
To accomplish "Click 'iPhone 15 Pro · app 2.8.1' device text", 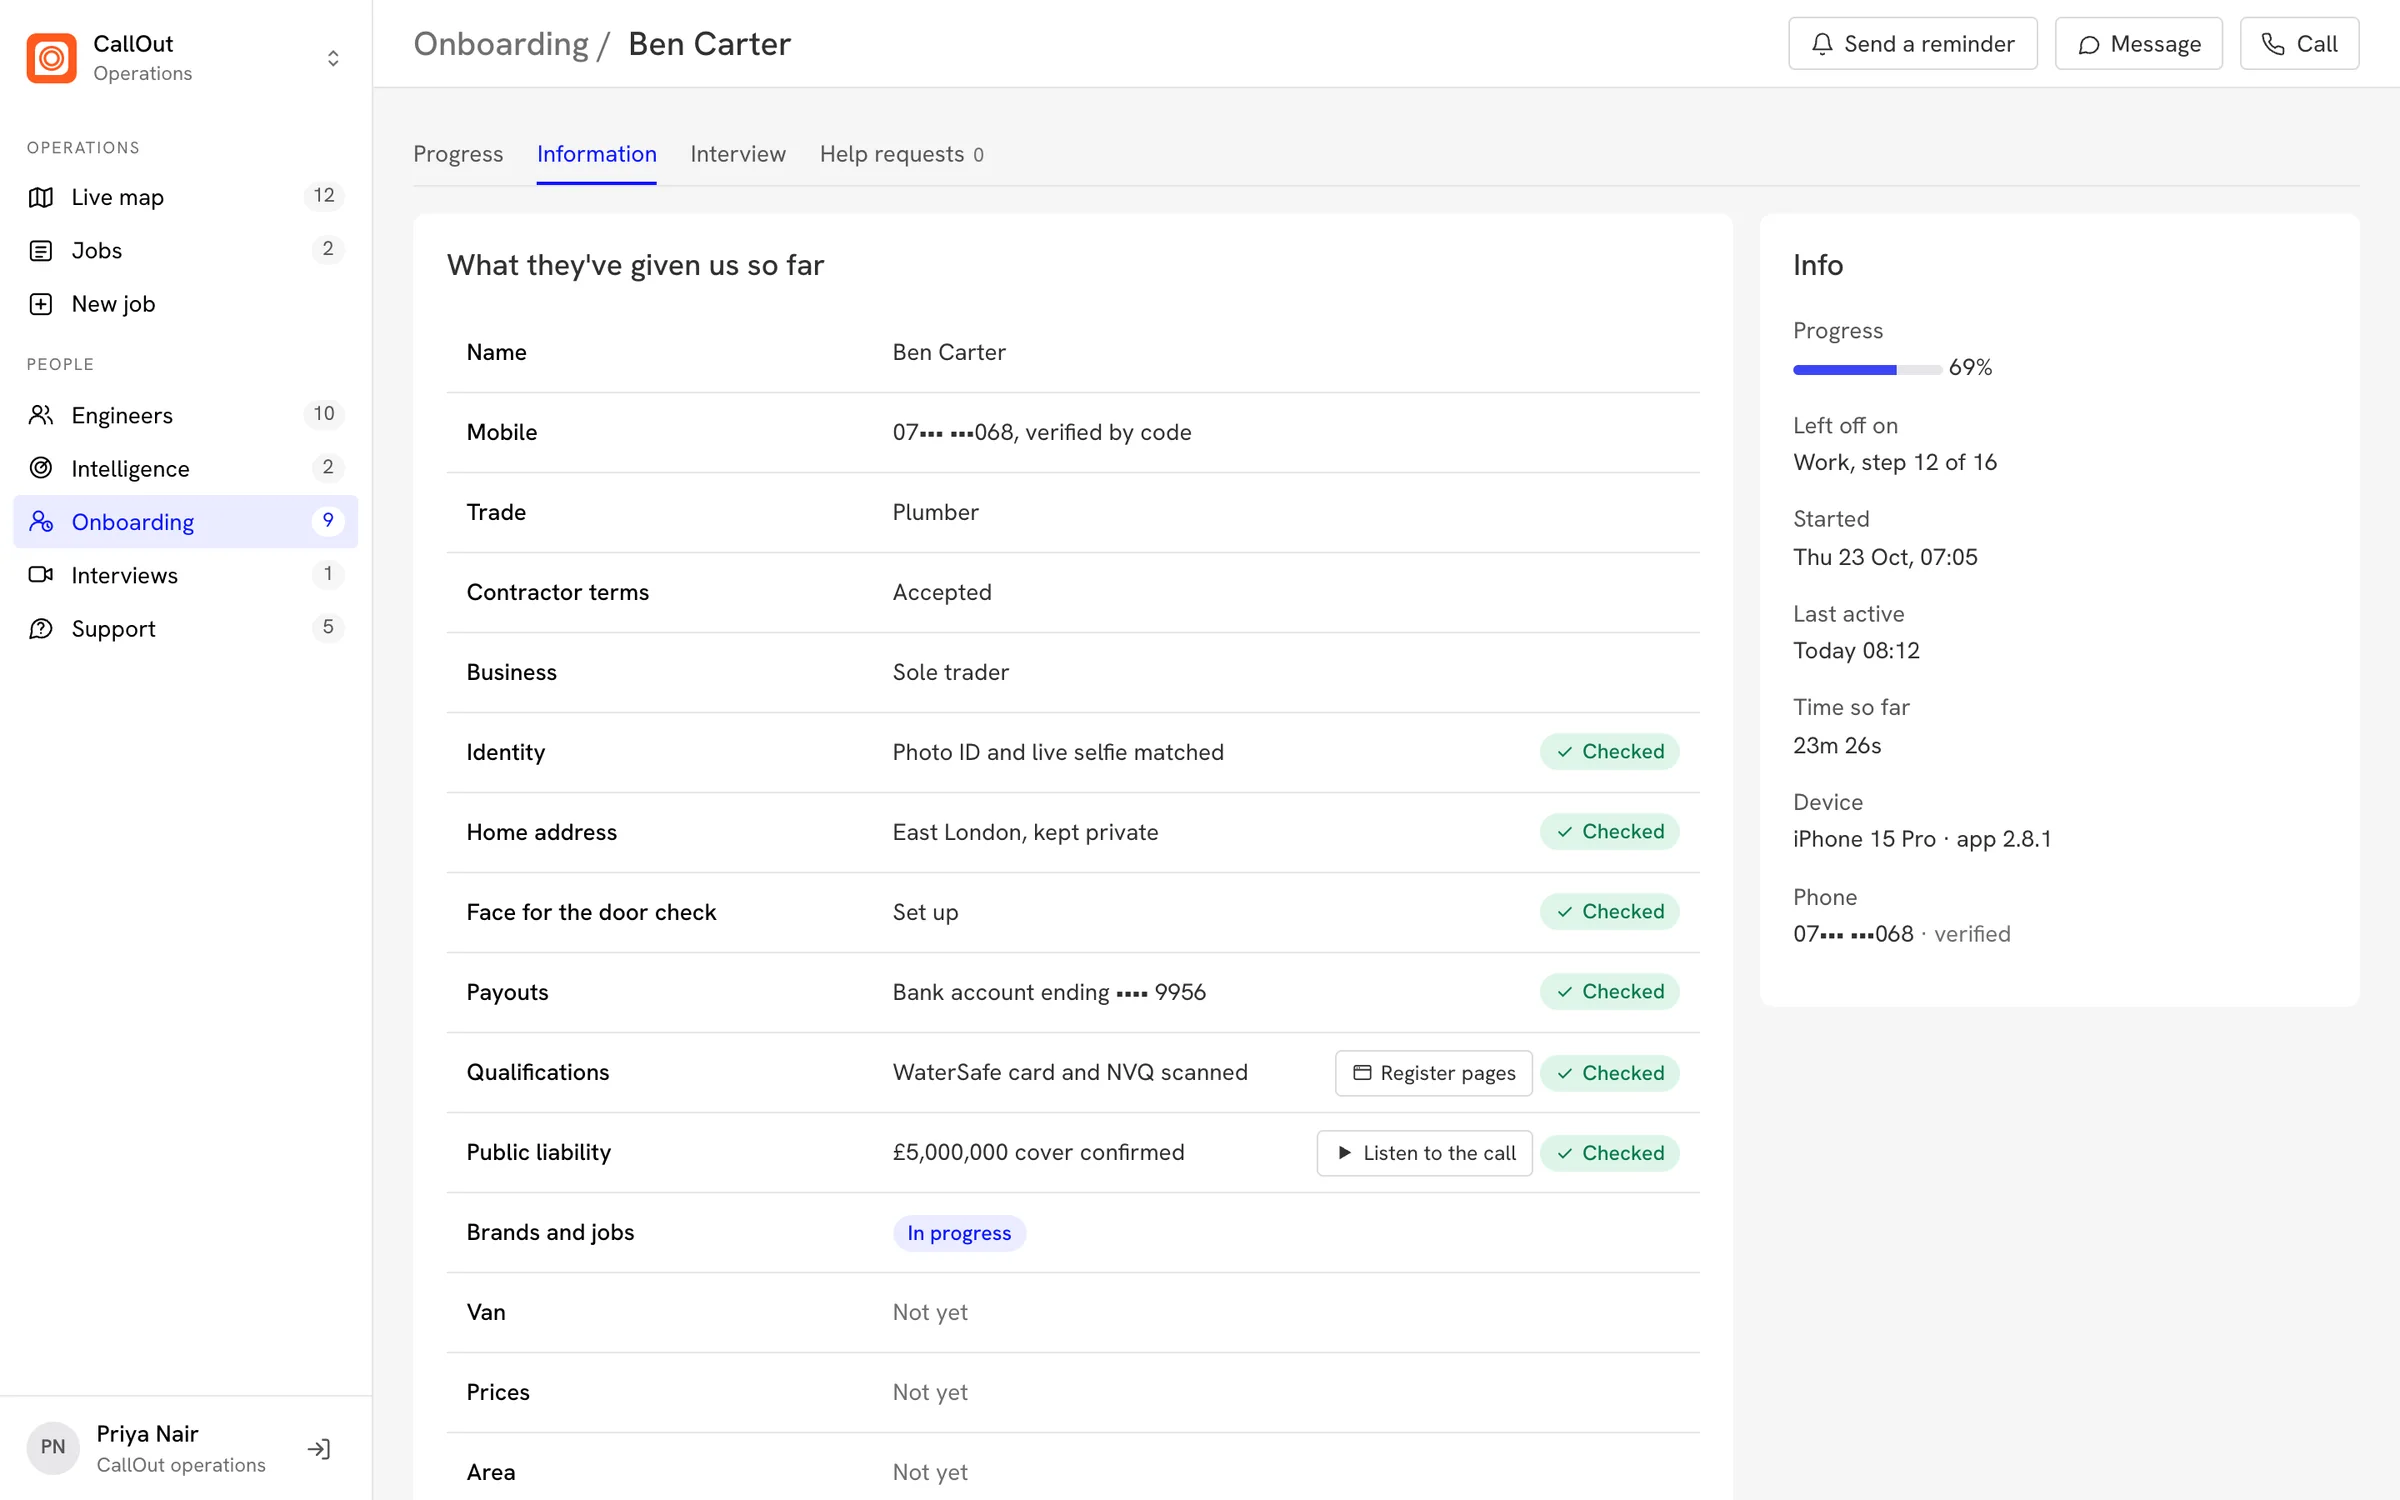I will pyautogui.click(x=1921, y=839).
